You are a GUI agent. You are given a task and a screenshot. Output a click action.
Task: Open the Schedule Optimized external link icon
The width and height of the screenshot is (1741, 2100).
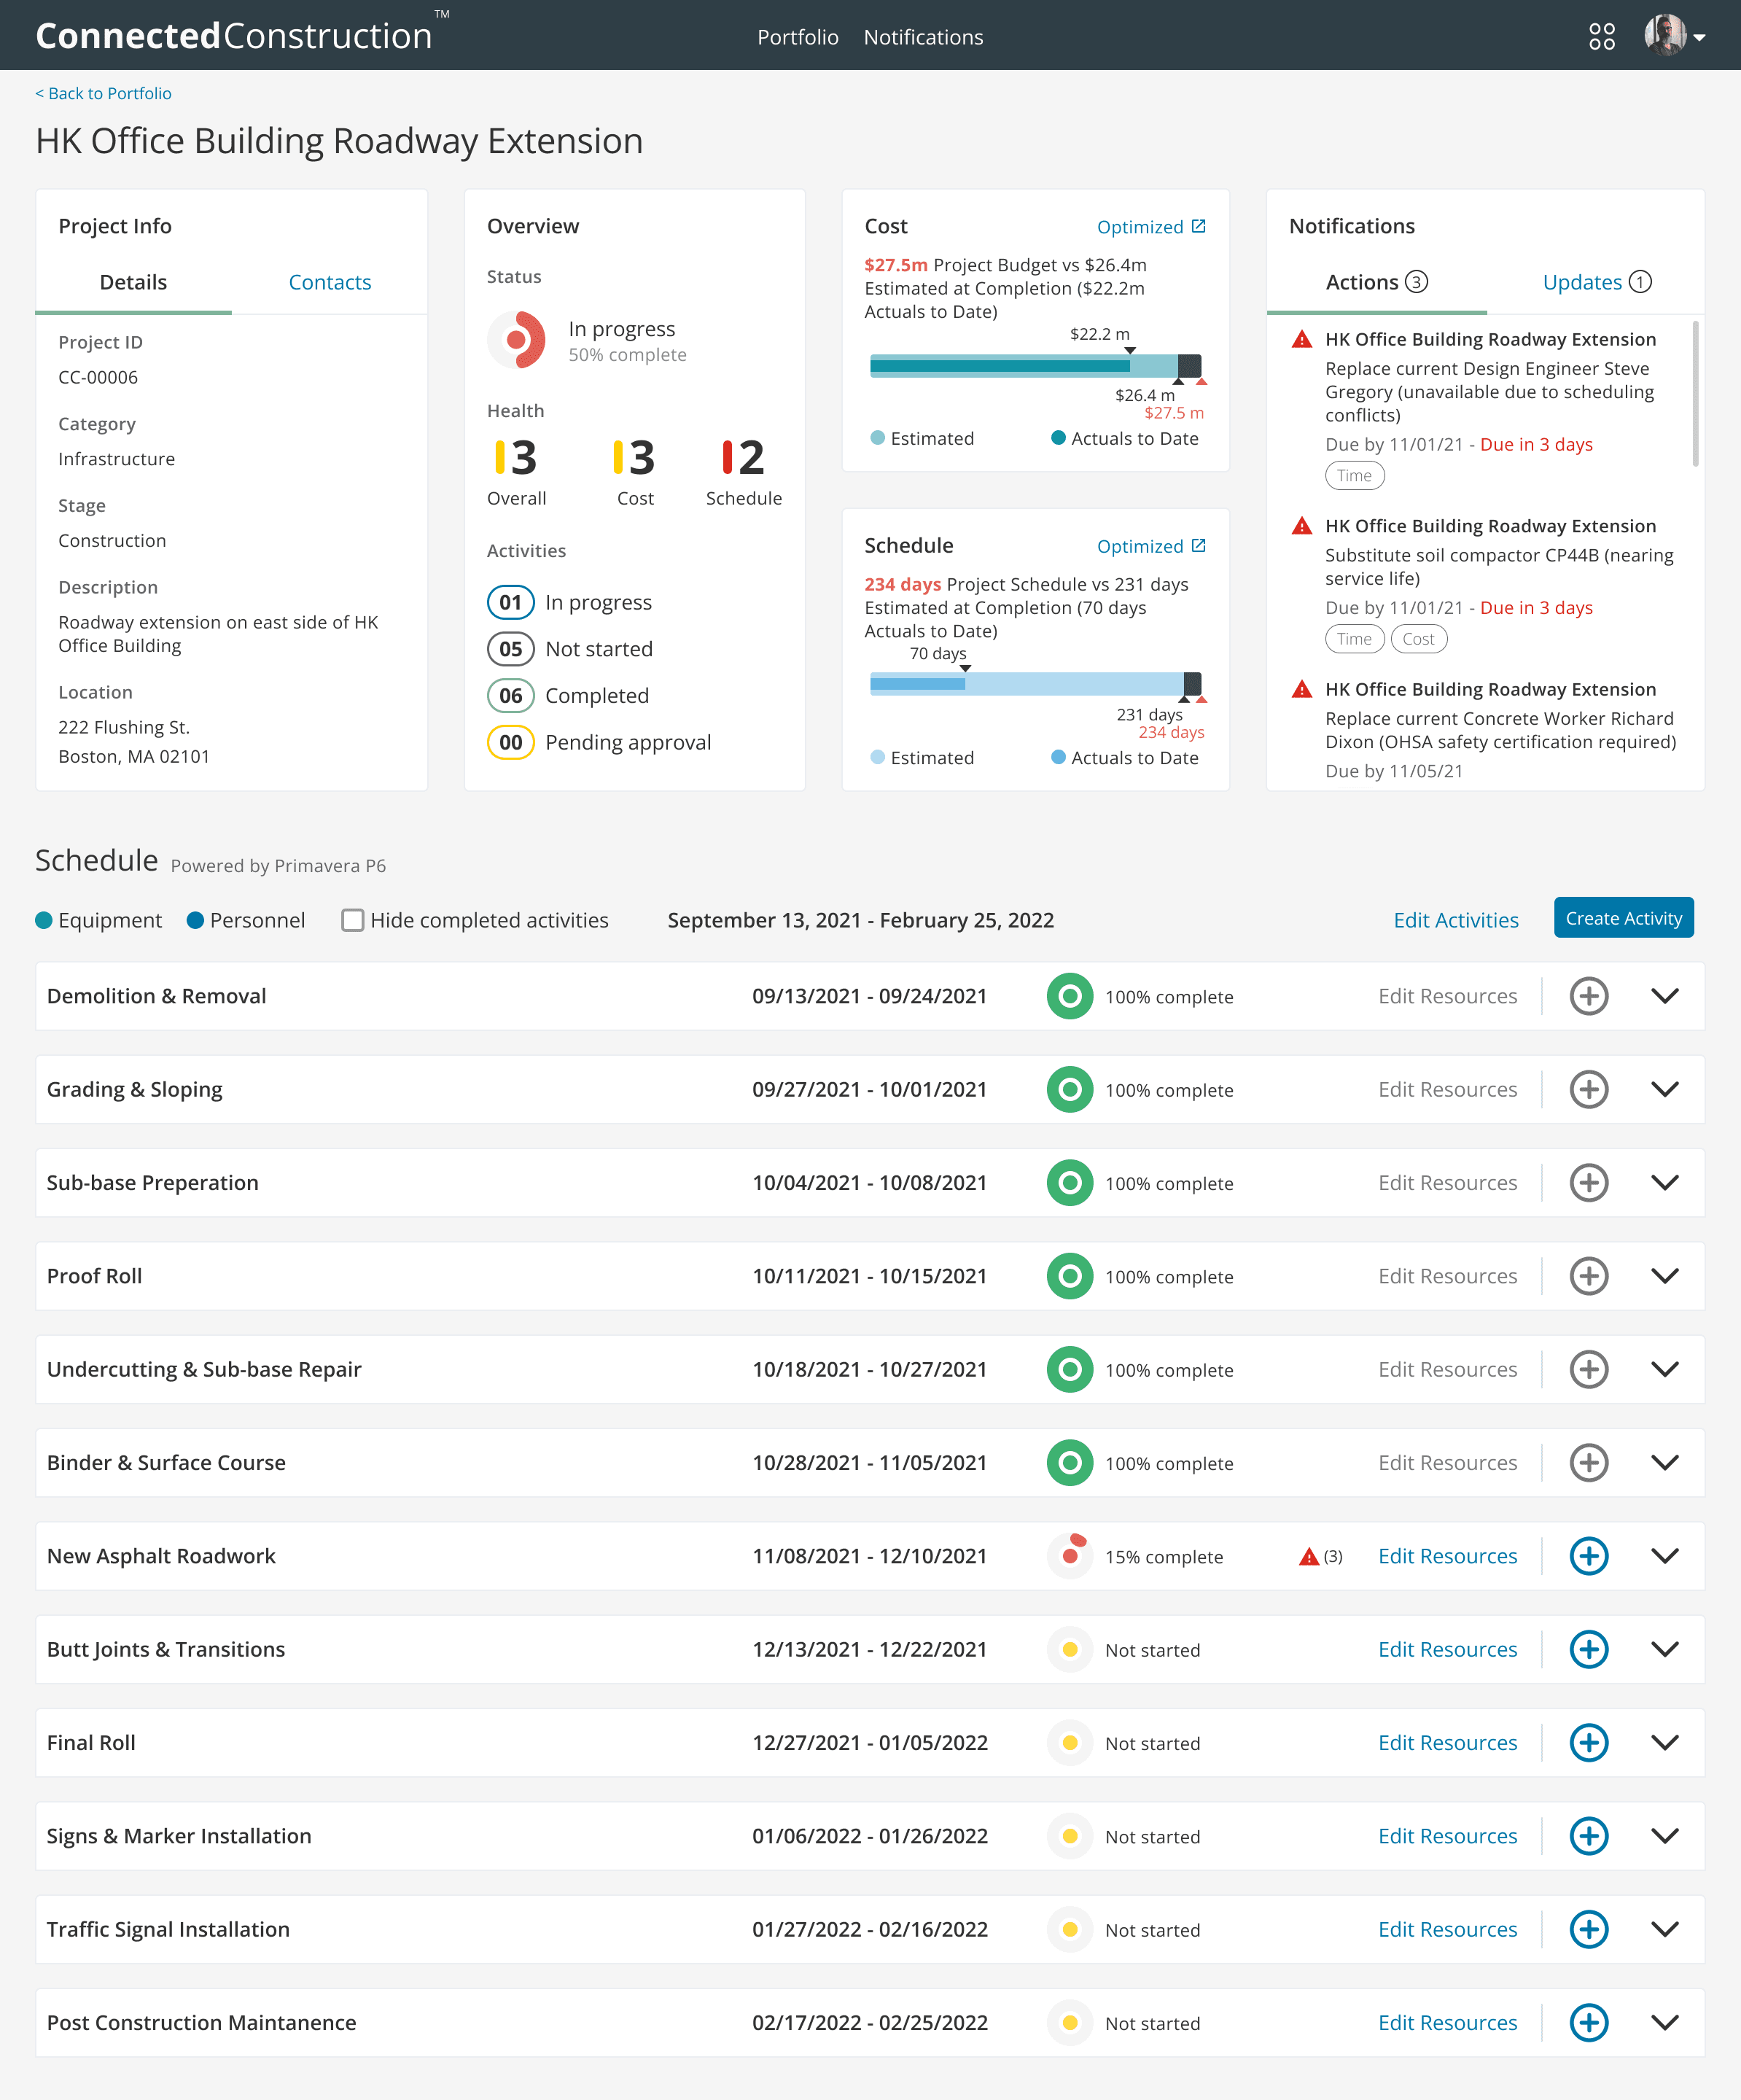point(1198,545)
